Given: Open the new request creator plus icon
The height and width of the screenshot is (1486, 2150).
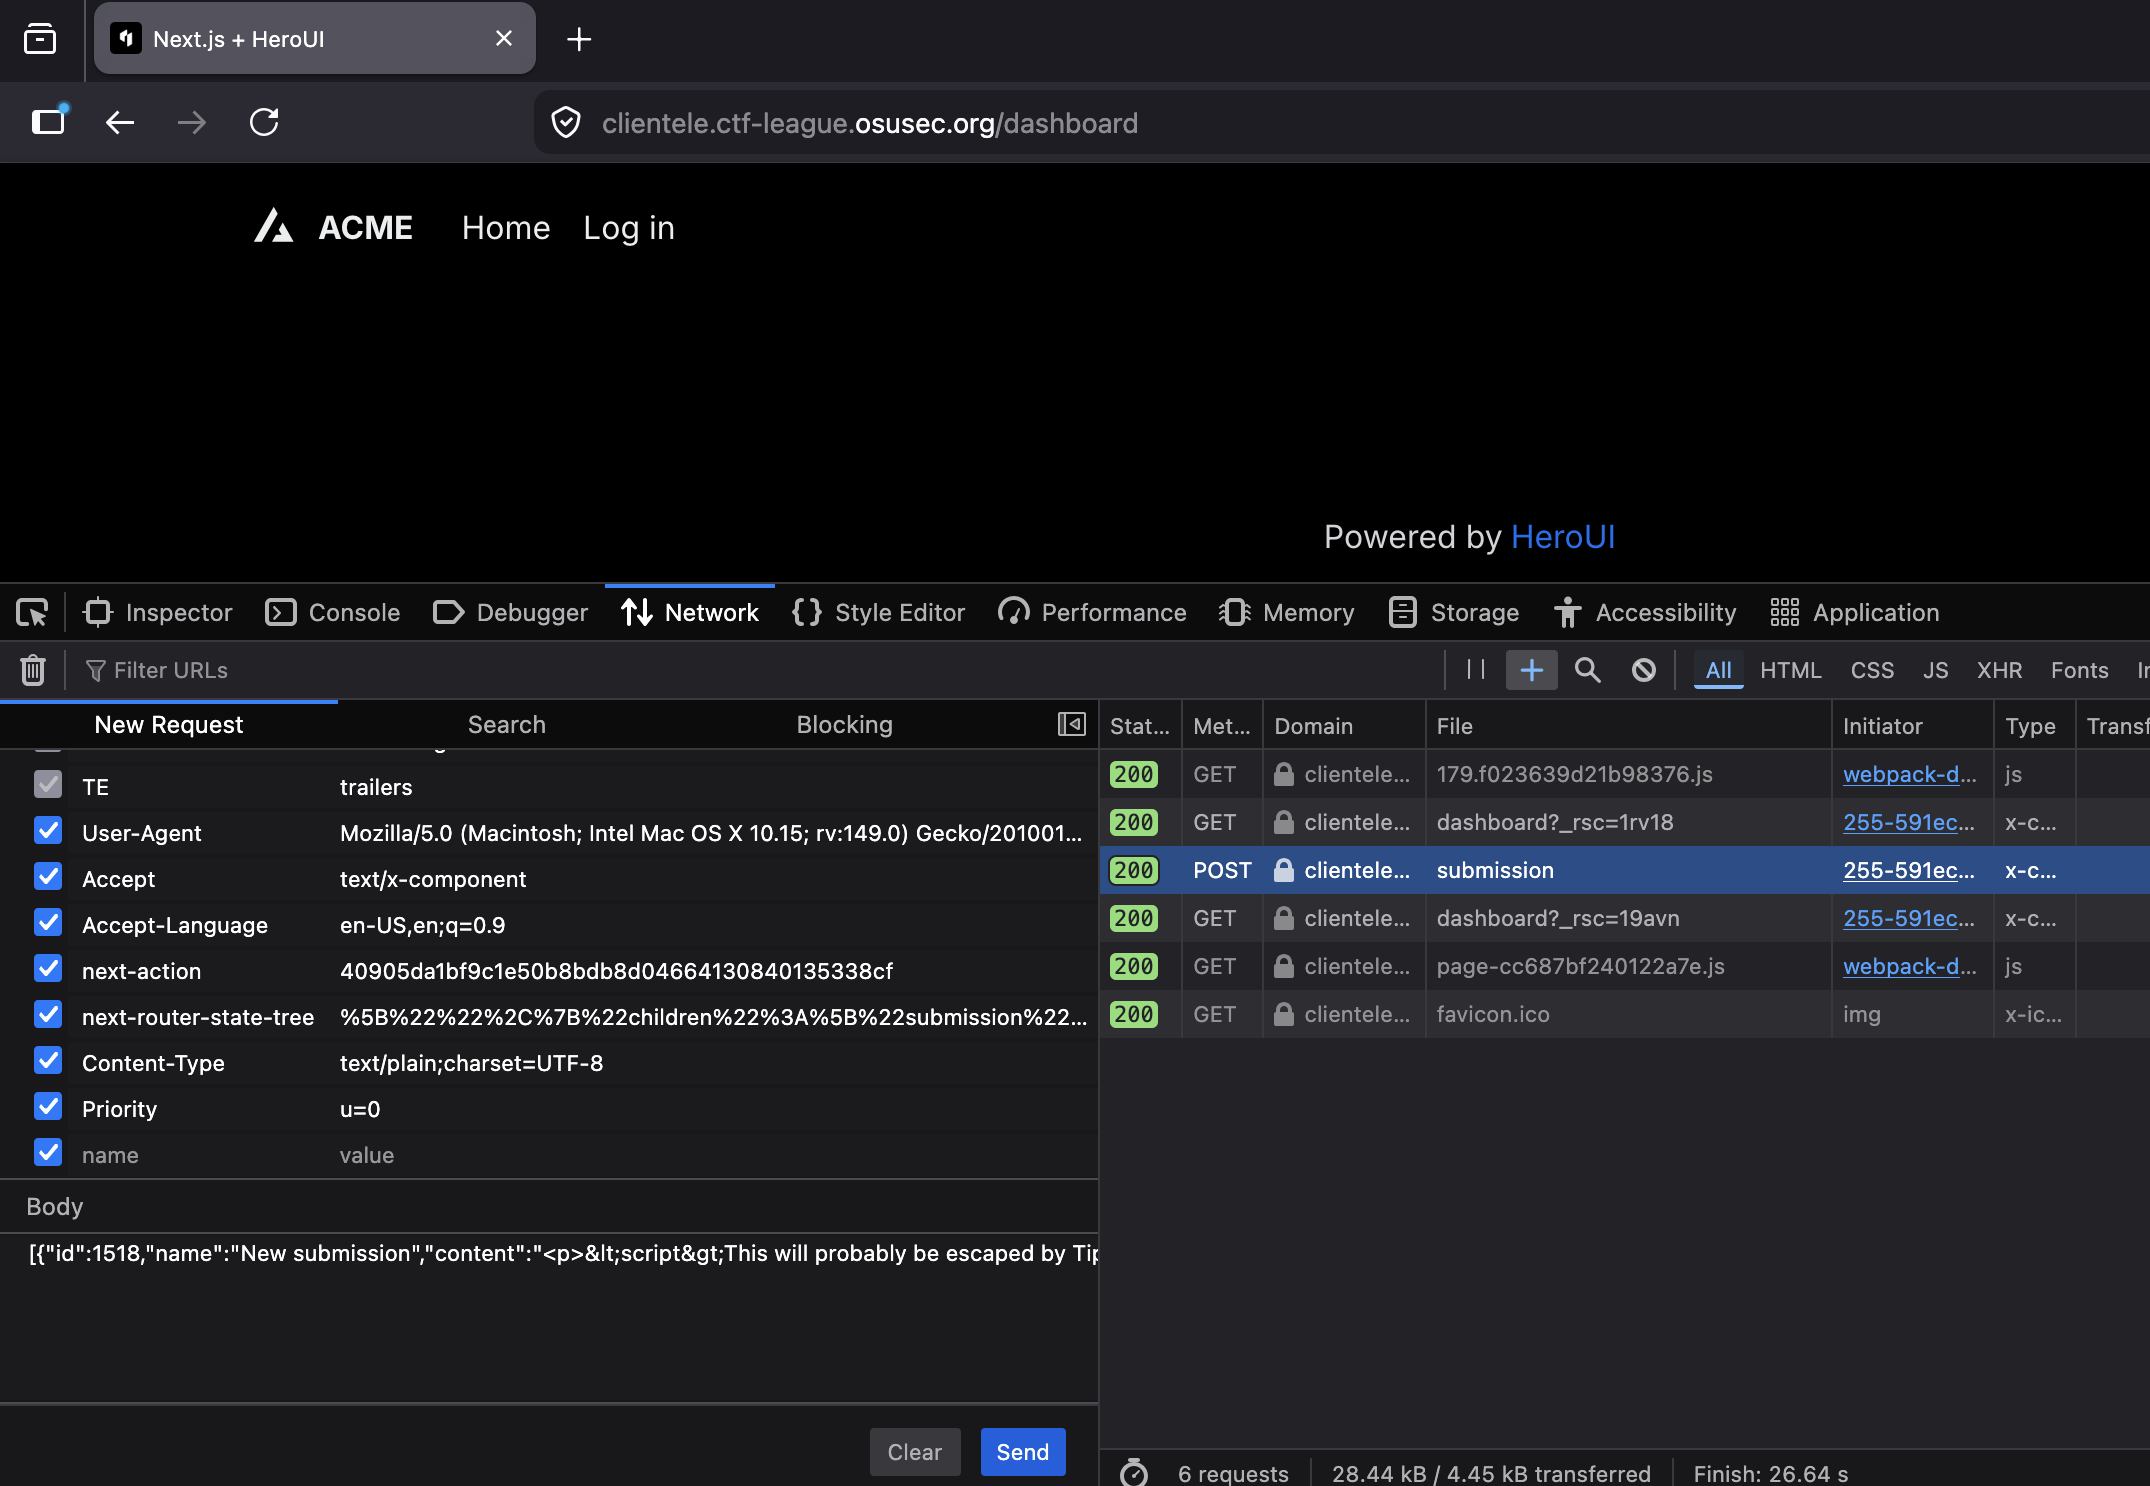Looking at the screenshot, I should coord(1531,670).
